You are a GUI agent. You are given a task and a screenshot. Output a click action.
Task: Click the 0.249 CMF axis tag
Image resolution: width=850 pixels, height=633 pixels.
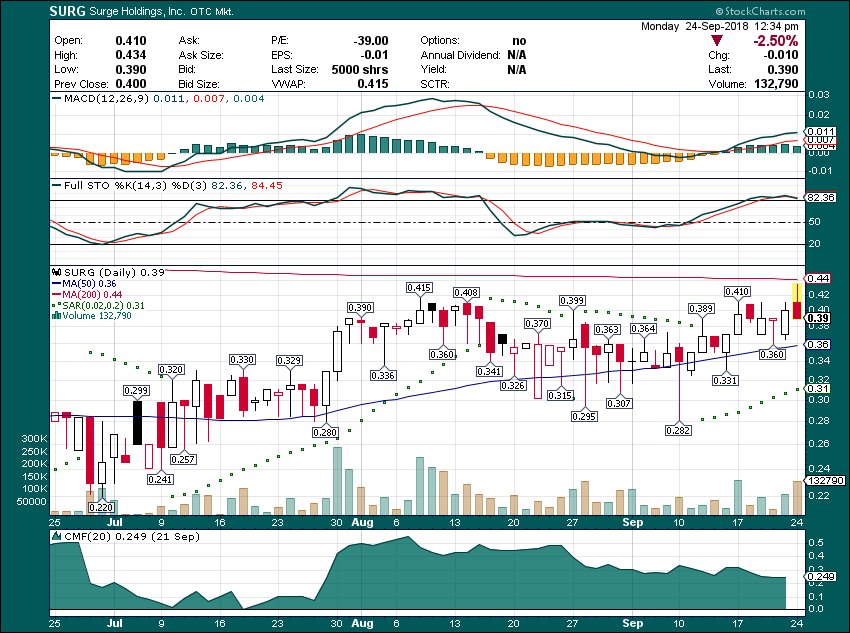pos(821,577)
